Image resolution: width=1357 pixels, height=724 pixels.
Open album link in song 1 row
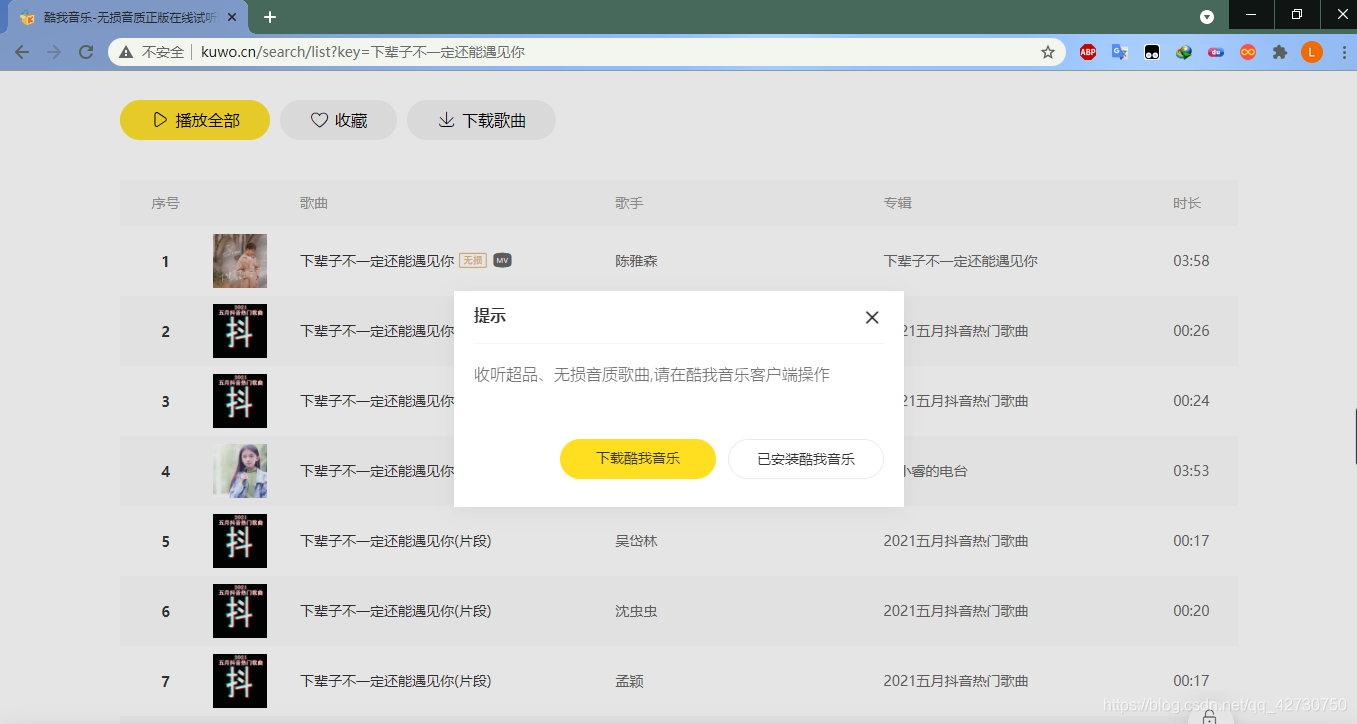tap(961, 261)
